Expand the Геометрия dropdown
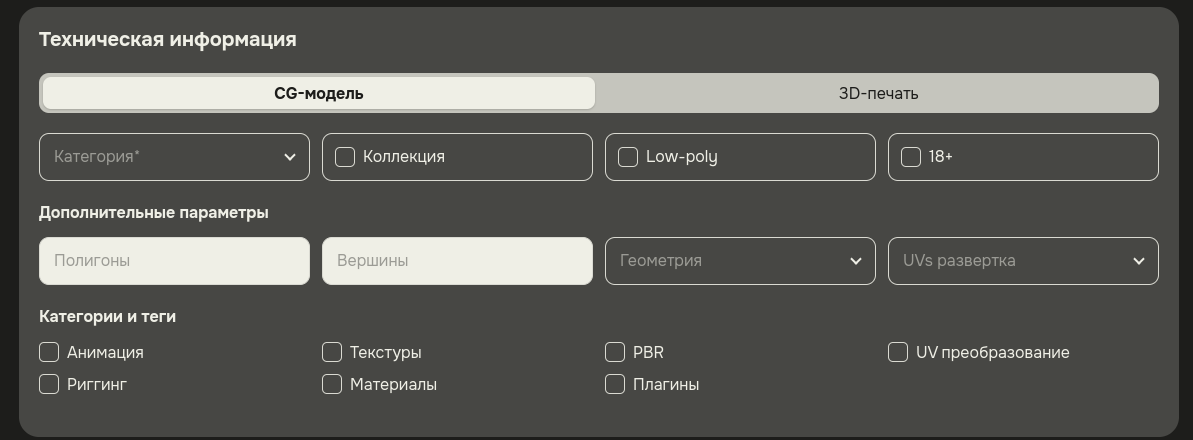 740,261
